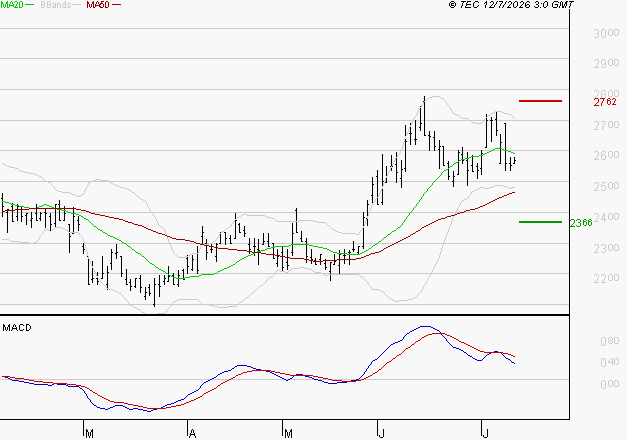The image size is (627, 440).
Task: Click the last J month marker
Action: 485,433
